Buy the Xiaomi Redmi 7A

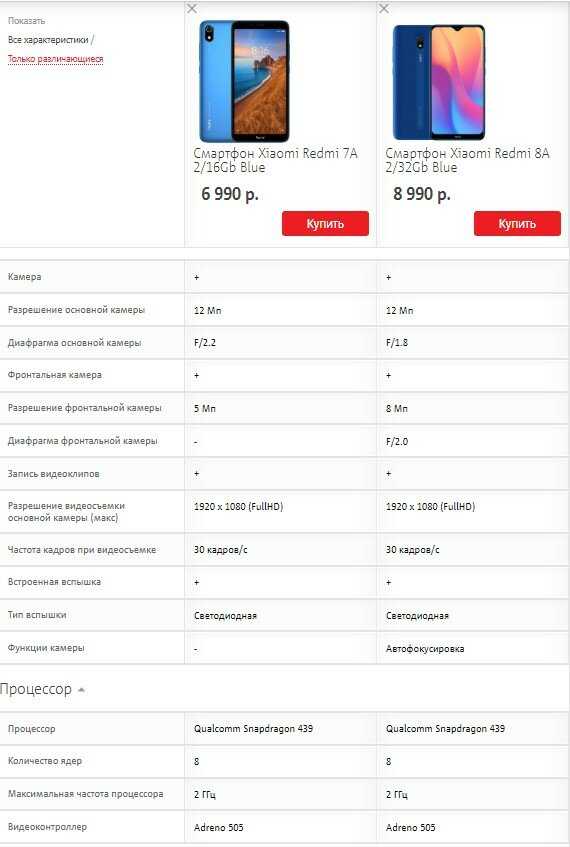[x=325, y=223]
